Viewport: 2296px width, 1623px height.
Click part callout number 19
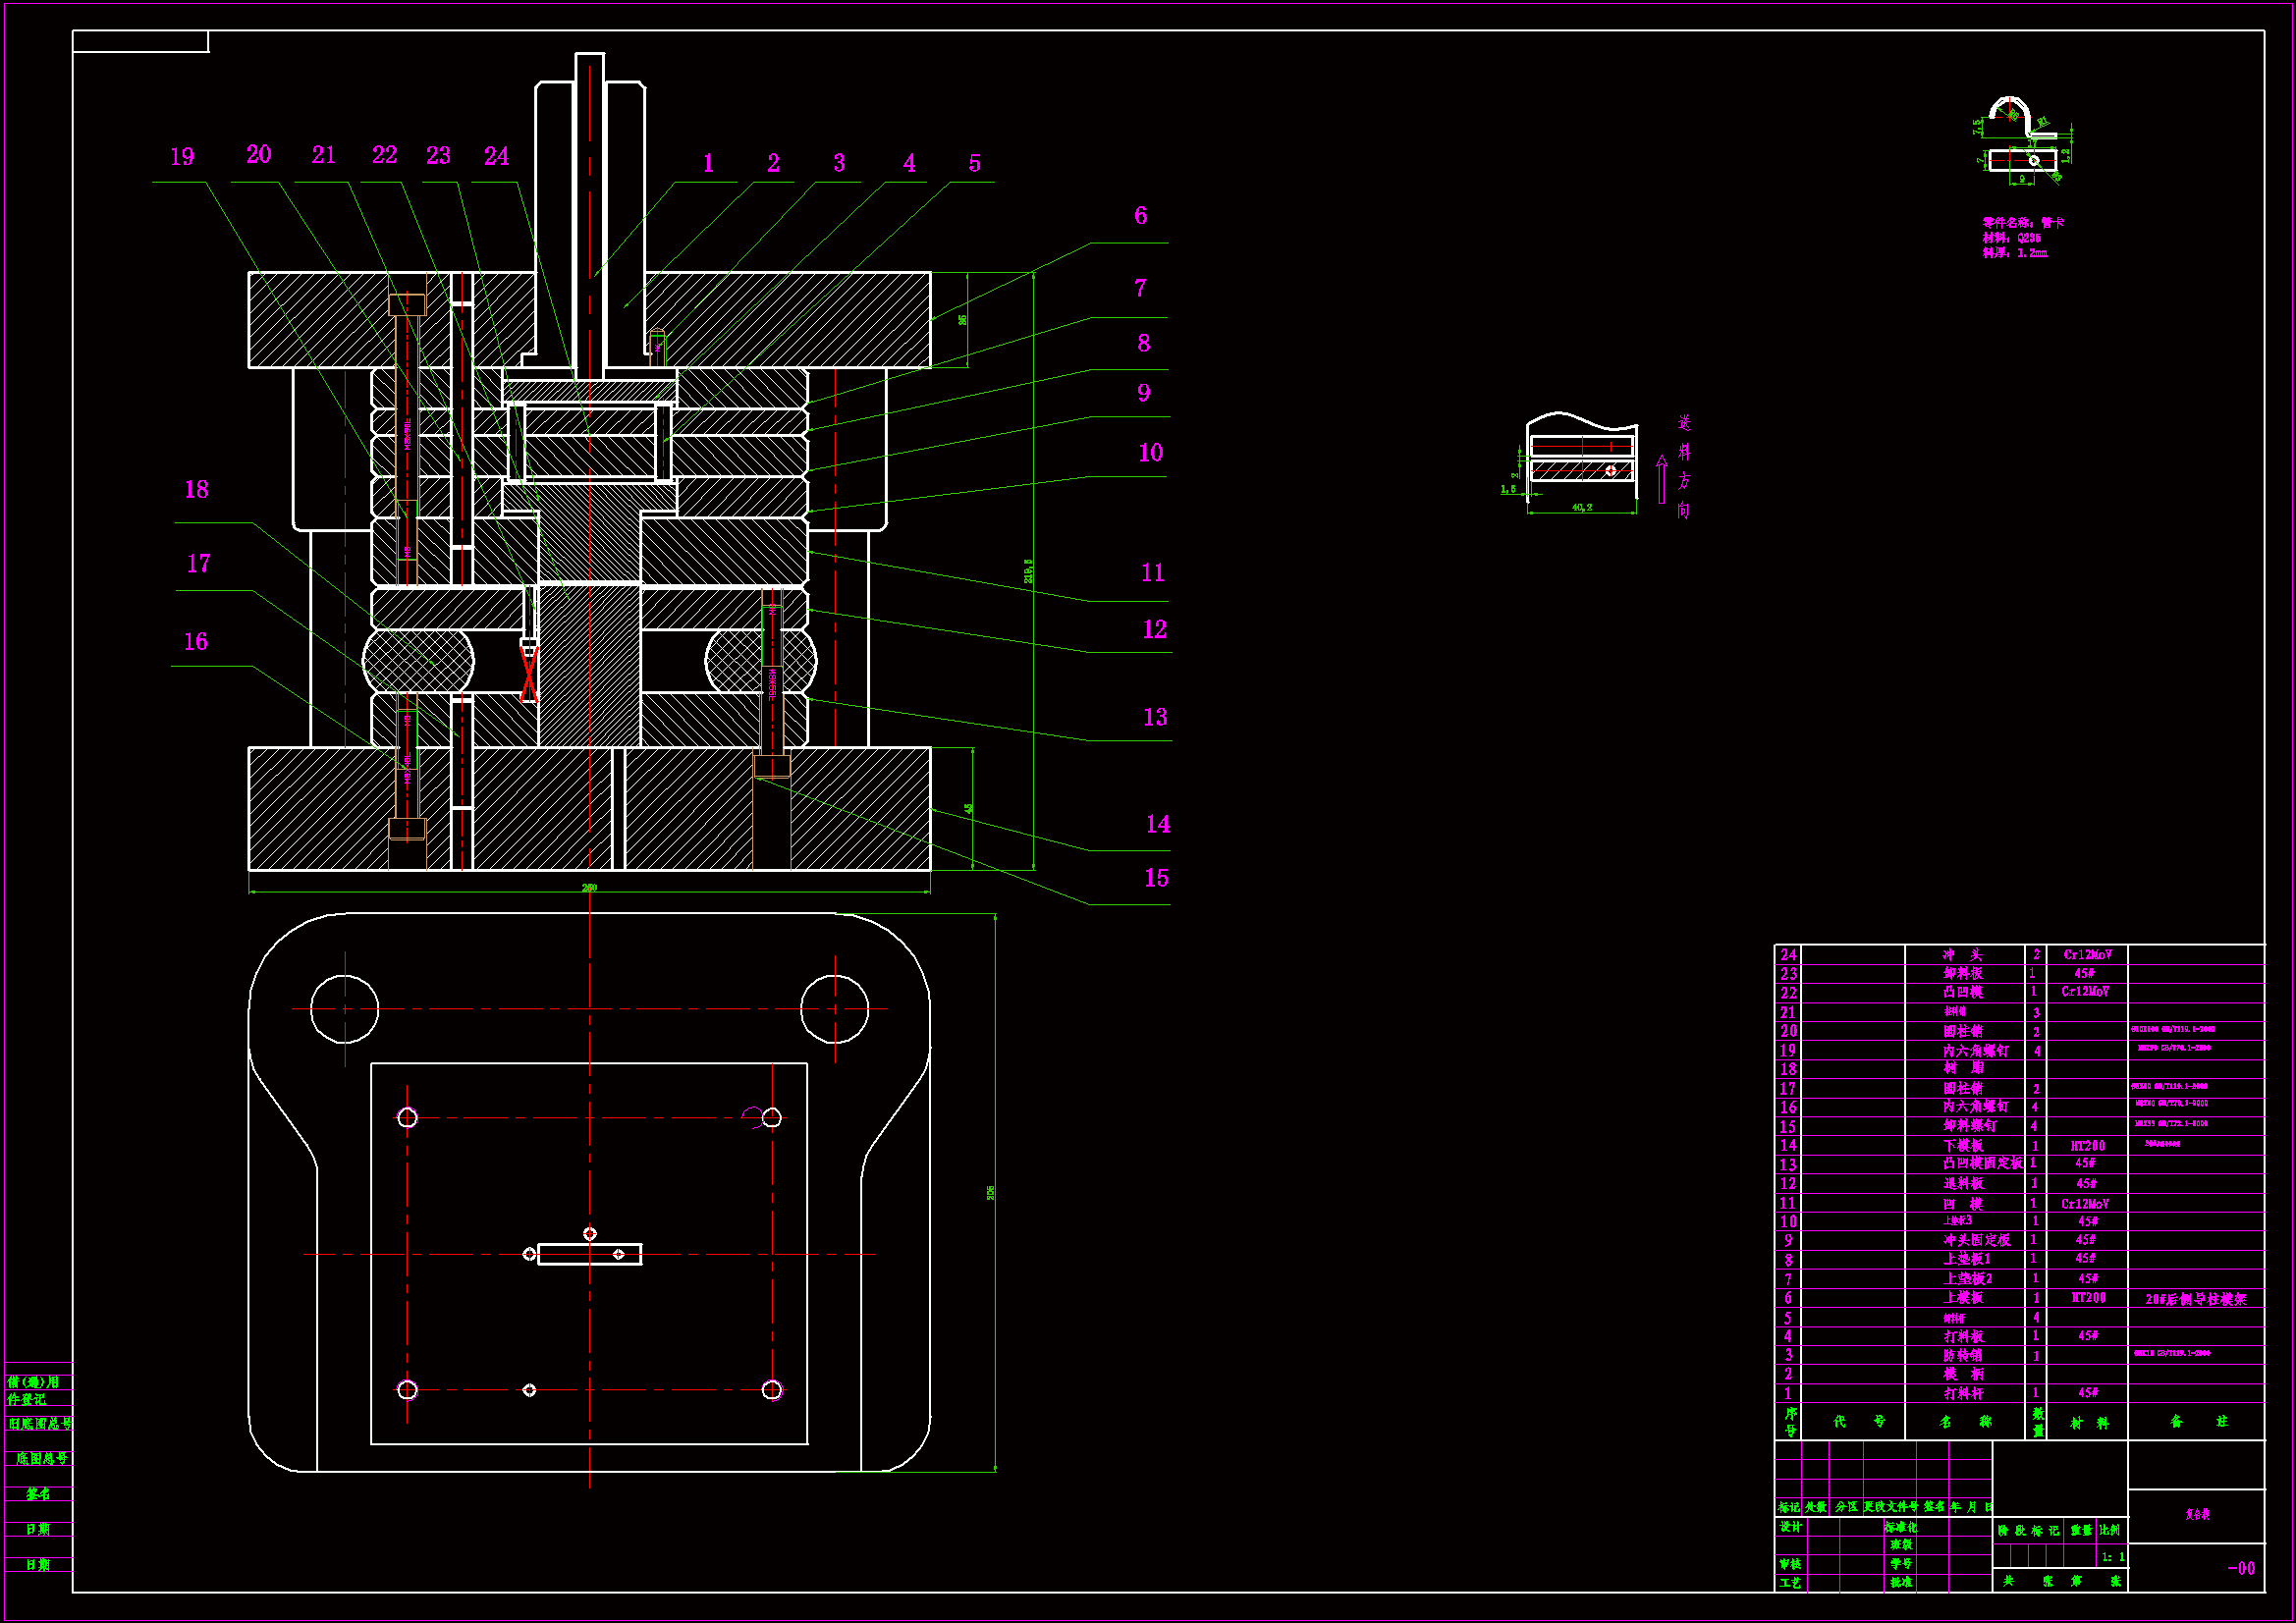click(182, 158)
